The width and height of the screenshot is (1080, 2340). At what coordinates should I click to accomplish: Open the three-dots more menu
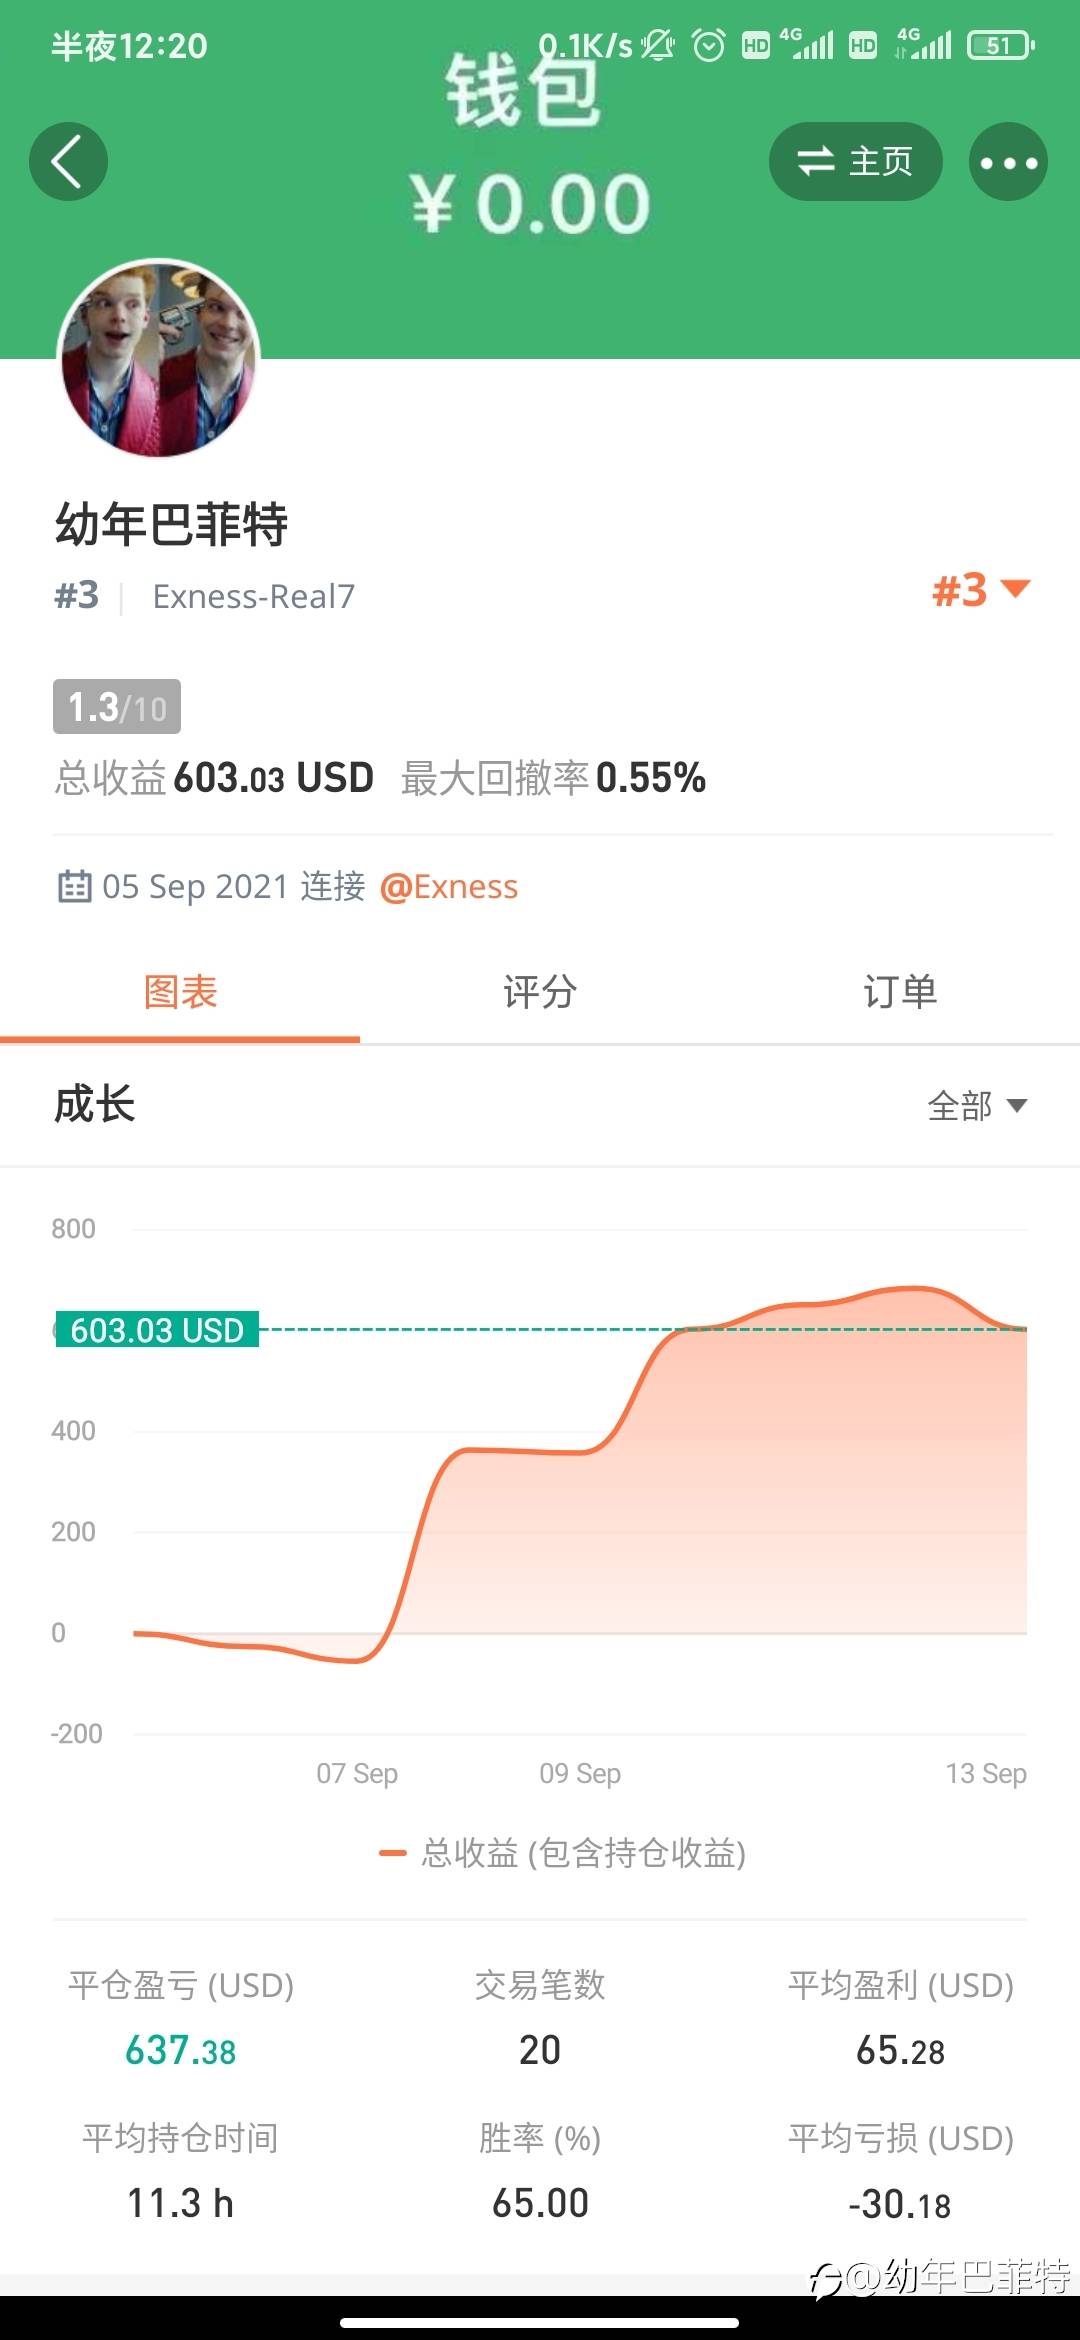(x=1008, y=162)
